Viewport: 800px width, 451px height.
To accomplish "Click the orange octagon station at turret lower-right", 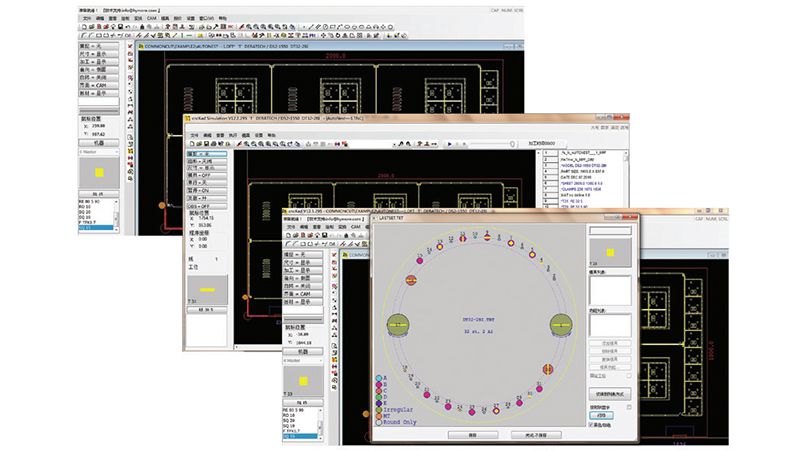I will 546,368.
